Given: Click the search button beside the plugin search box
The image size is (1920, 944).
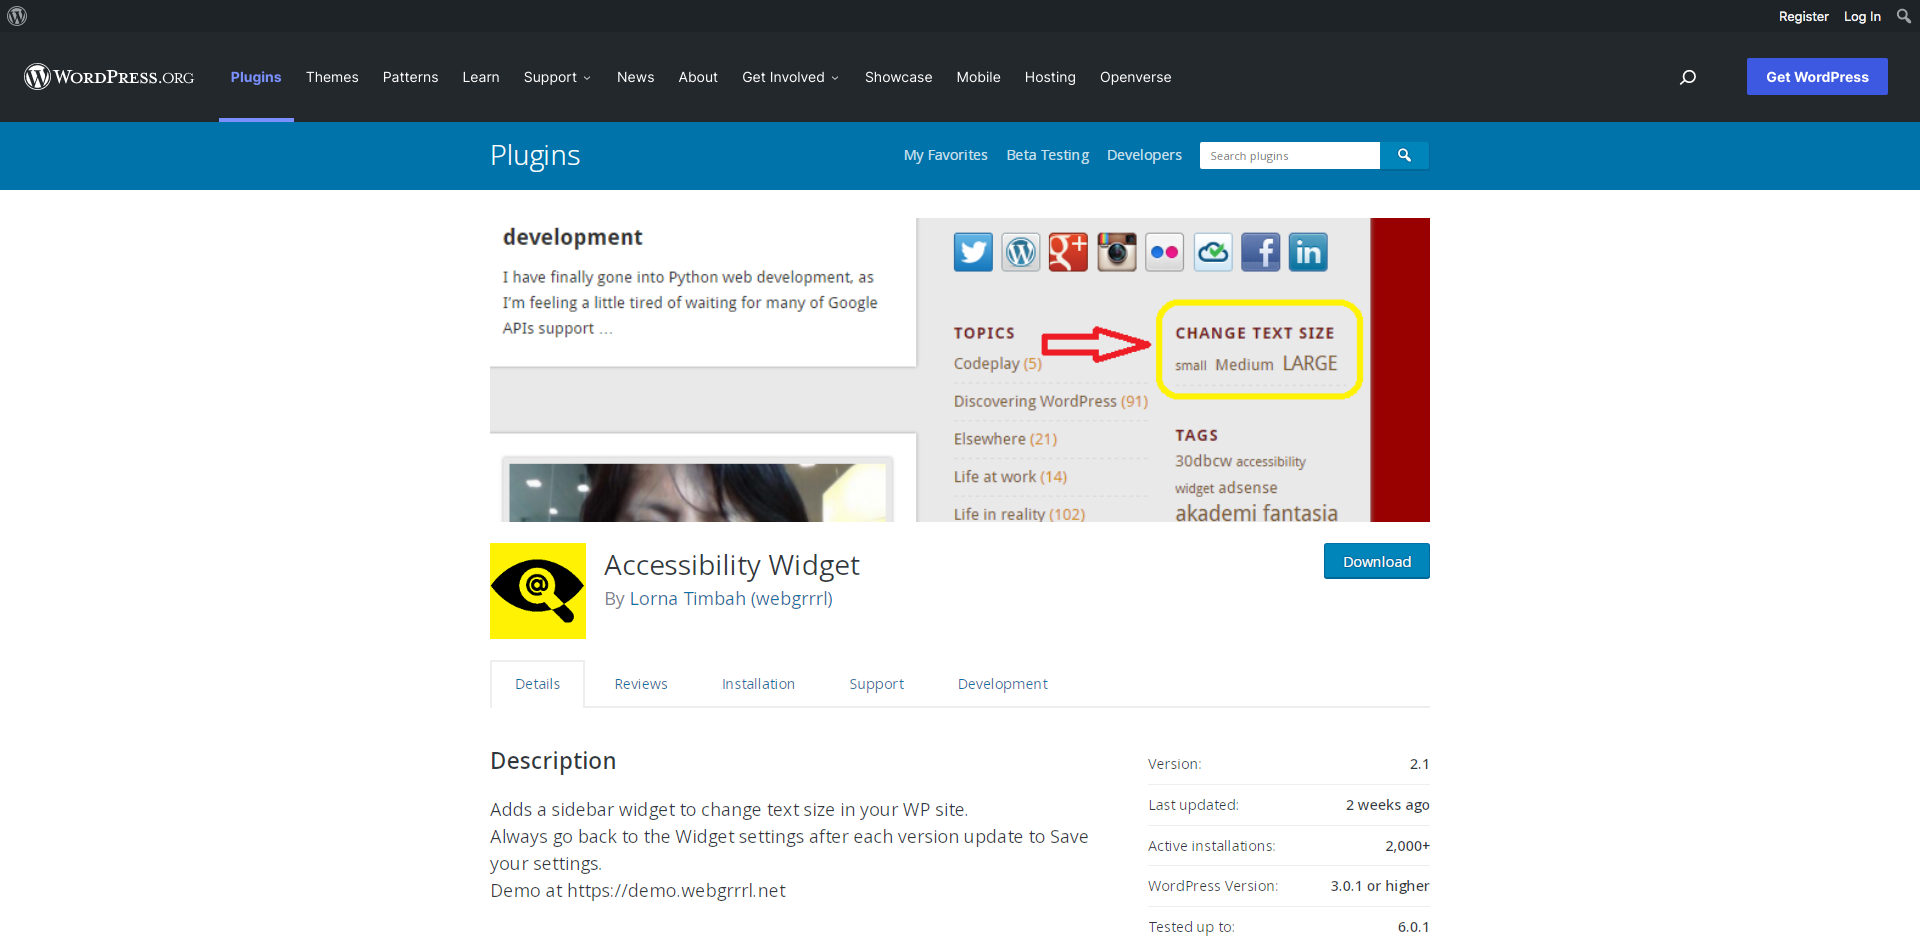Looking at the screenshot, I should click(x=1404, y=155).
